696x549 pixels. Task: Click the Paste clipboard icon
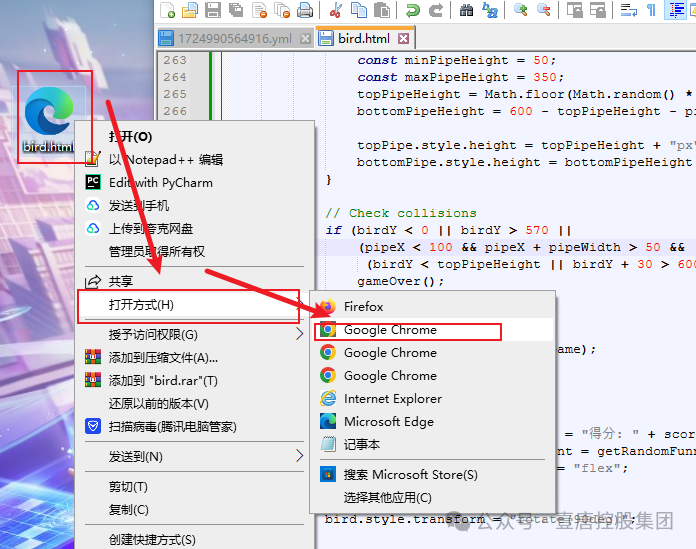pyautogui.click(x=382, y=9)
